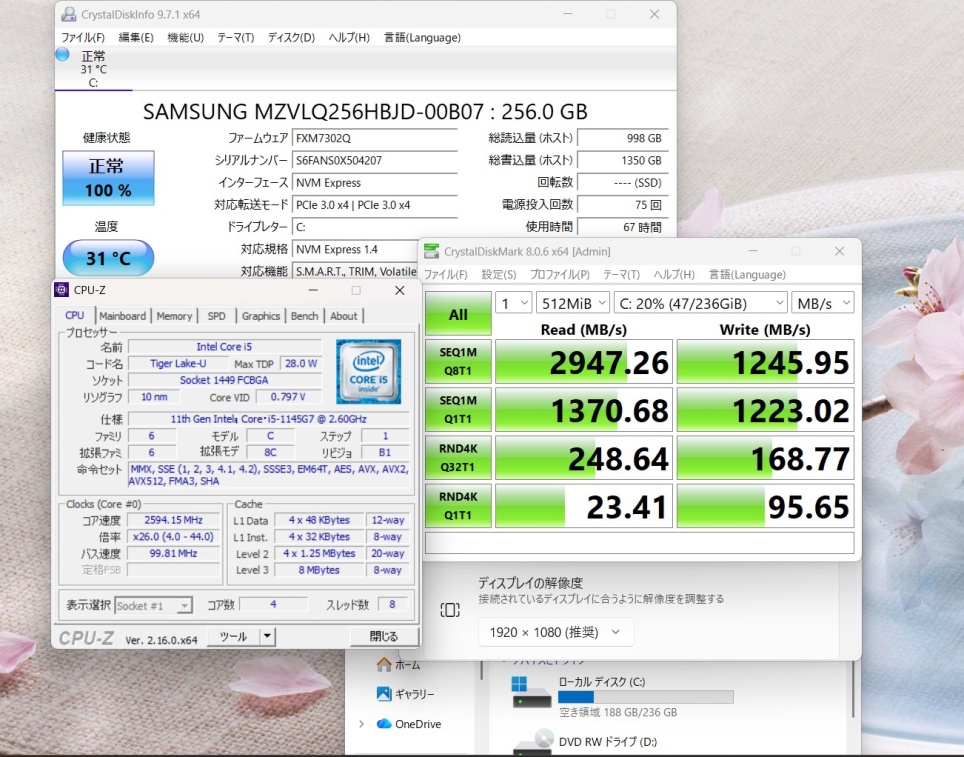Viewport: 964px width, 757px height.
Task: Open the test count dropdown showing 1
Action: click(x=513, y=303)
